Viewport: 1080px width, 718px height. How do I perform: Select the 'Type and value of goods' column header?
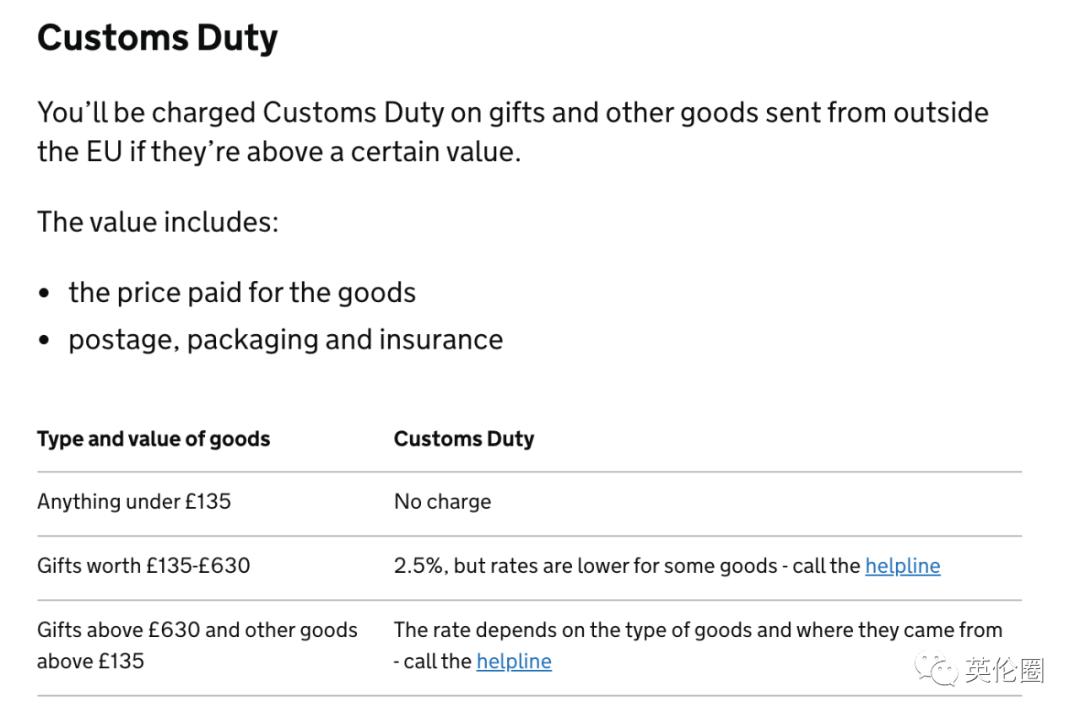pyautogui.click(x=153, y=439)
